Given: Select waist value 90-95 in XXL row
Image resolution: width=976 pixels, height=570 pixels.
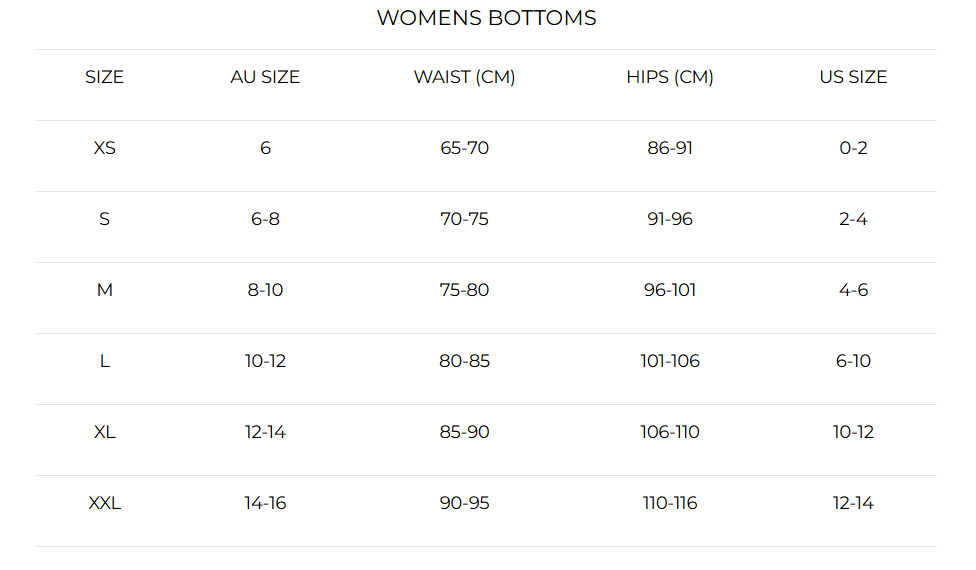Looking at the screenshot, I should pos(464,503).
